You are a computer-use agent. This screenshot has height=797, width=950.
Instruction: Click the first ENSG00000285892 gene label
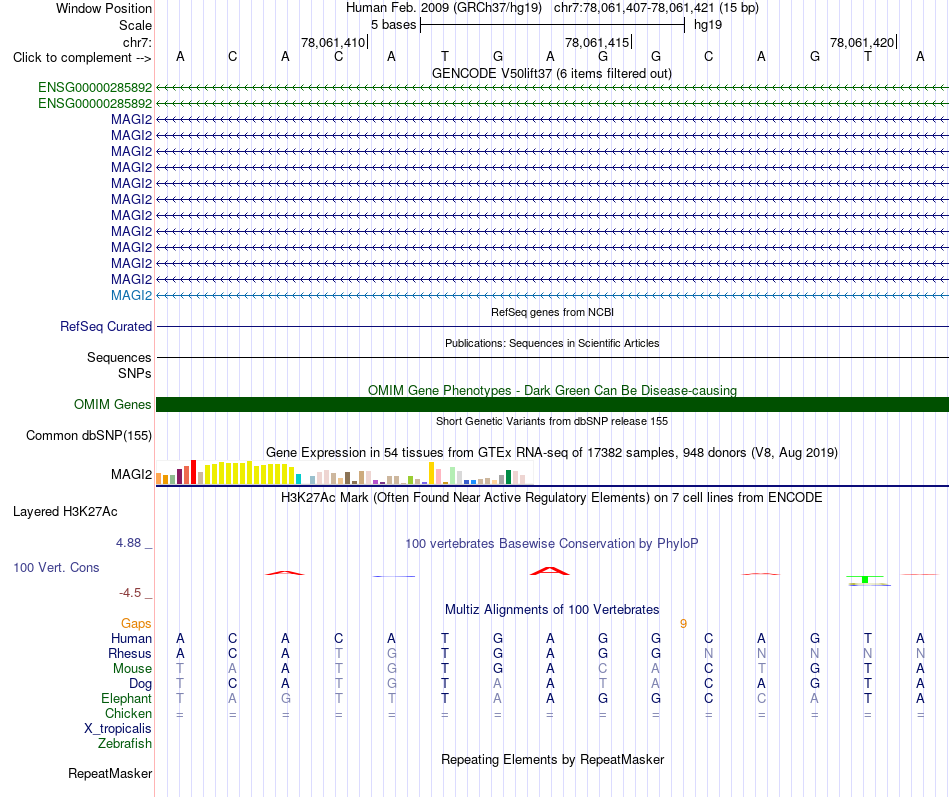95,87
